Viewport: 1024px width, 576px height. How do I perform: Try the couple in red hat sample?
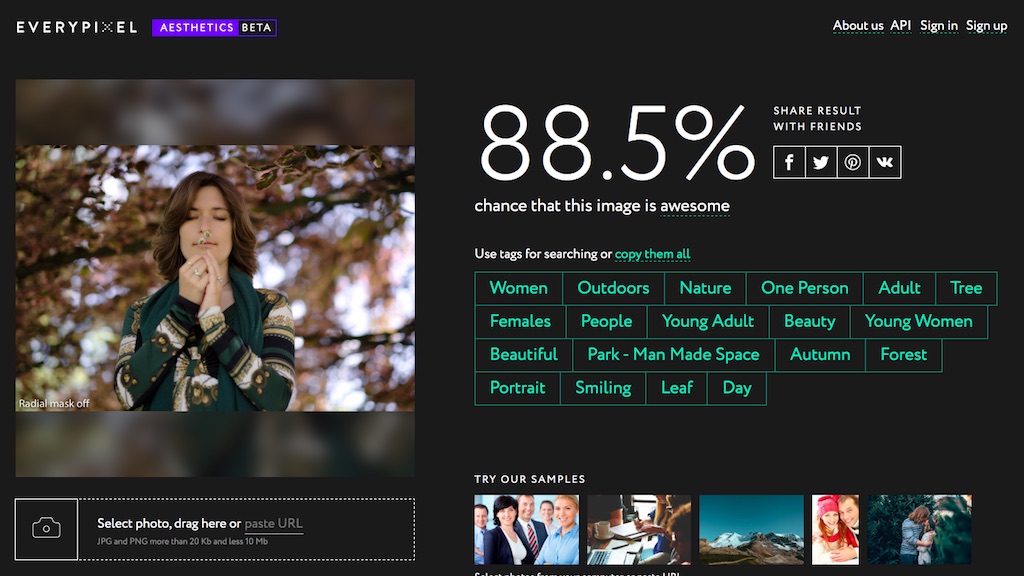pyautogui.click(x=835, y=530)
